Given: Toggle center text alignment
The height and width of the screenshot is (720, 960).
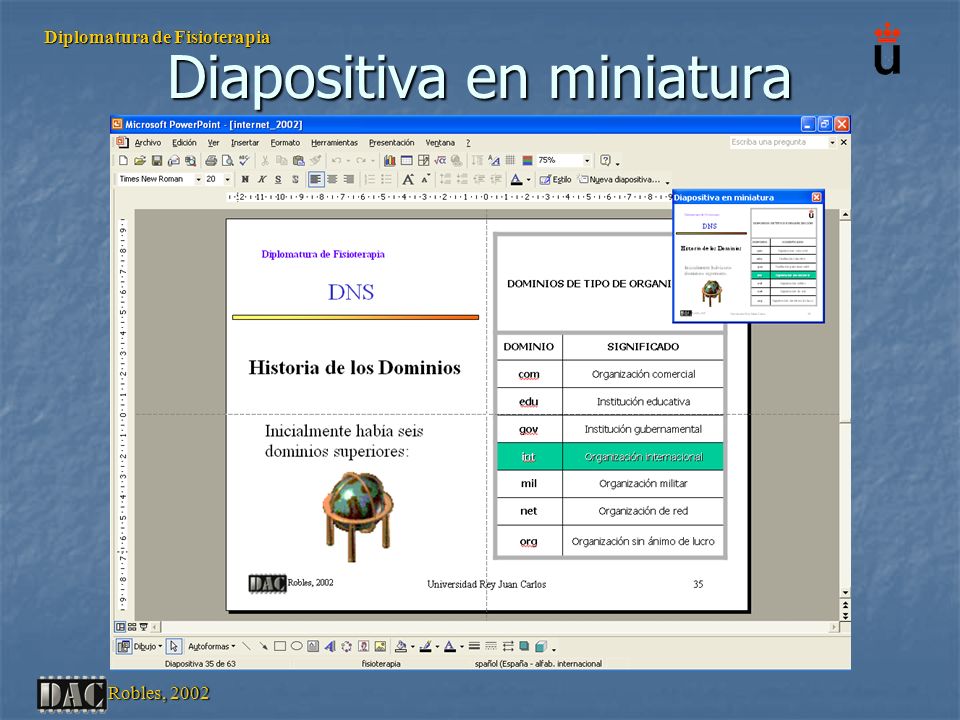Looking at the screenshot, I should (332, 179).
